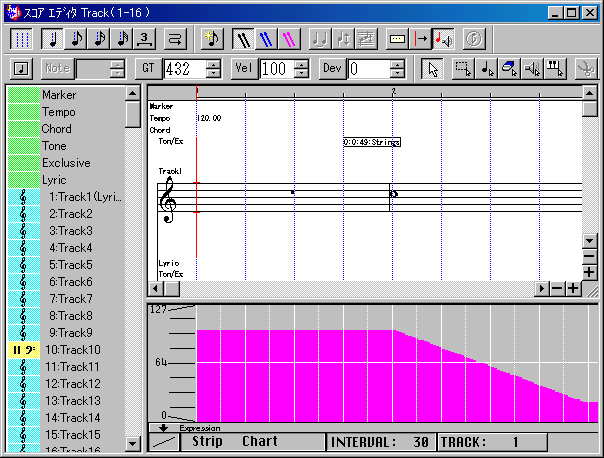Click the 0:0:49:Strings tone event

pos(372,142)
